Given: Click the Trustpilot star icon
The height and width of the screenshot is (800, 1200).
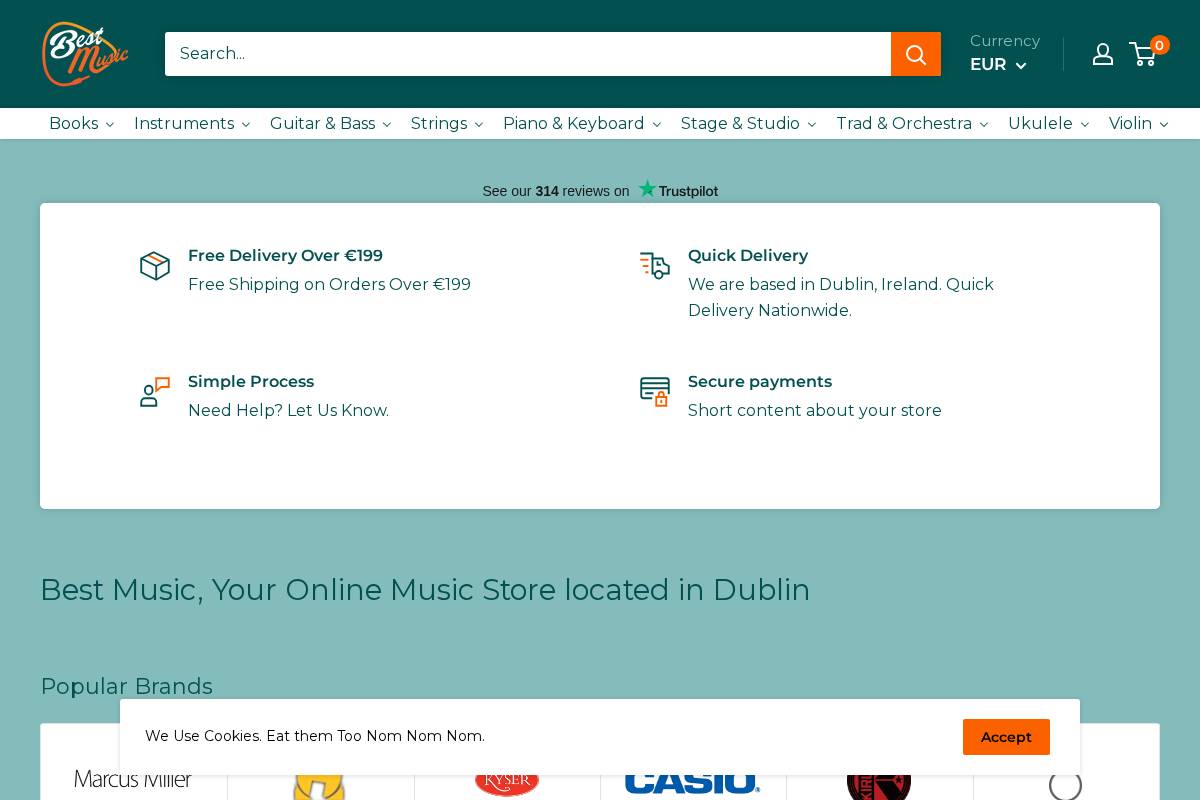Looking at the screenshot, I should [x=647, y=188].
